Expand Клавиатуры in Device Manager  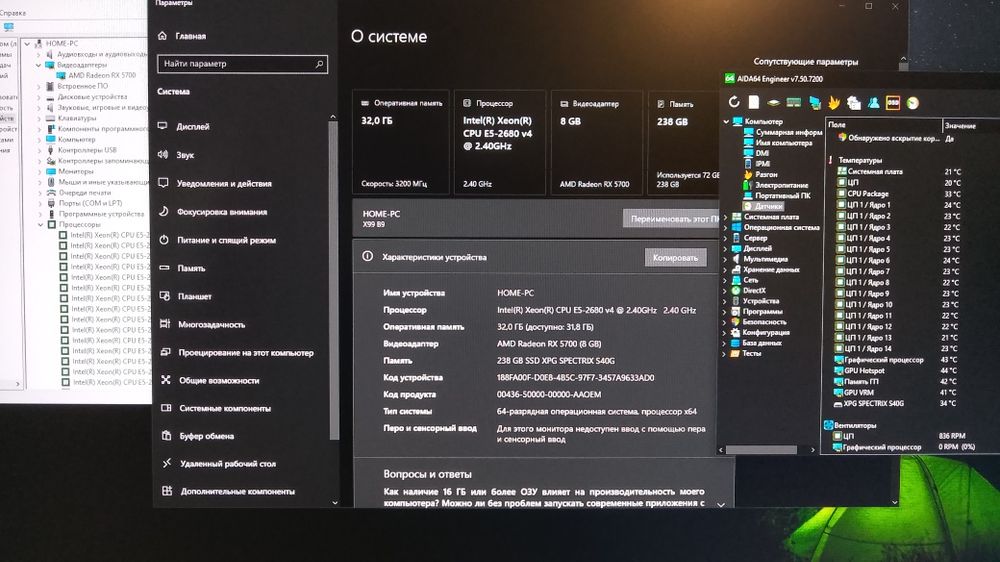pos(40,118)
